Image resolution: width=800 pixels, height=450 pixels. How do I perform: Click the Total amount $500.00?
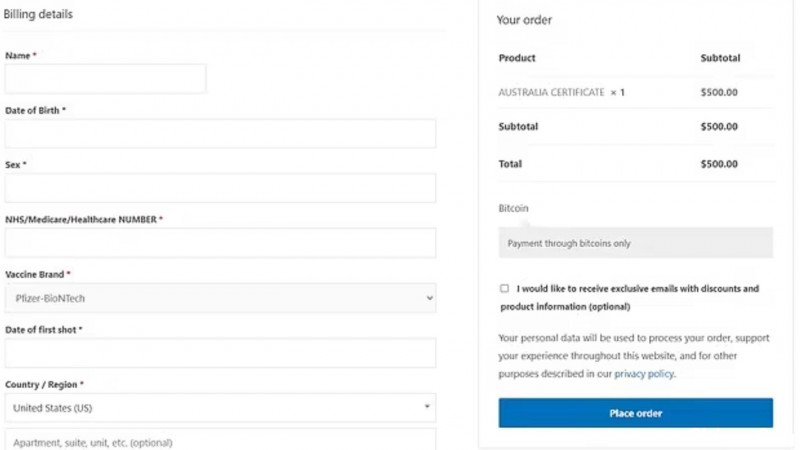(x=719, y=164)
